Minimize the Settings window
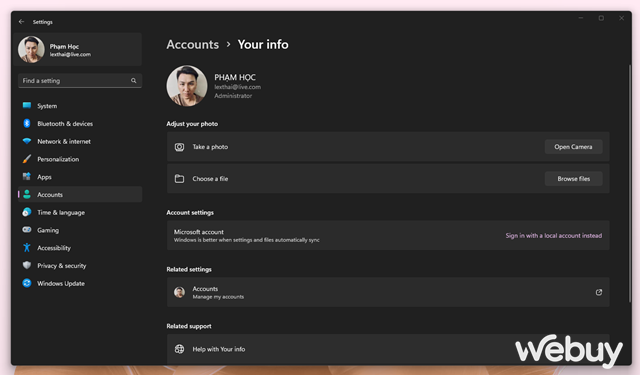This screenshot has width=640, height=375. [x=581, y=18]
